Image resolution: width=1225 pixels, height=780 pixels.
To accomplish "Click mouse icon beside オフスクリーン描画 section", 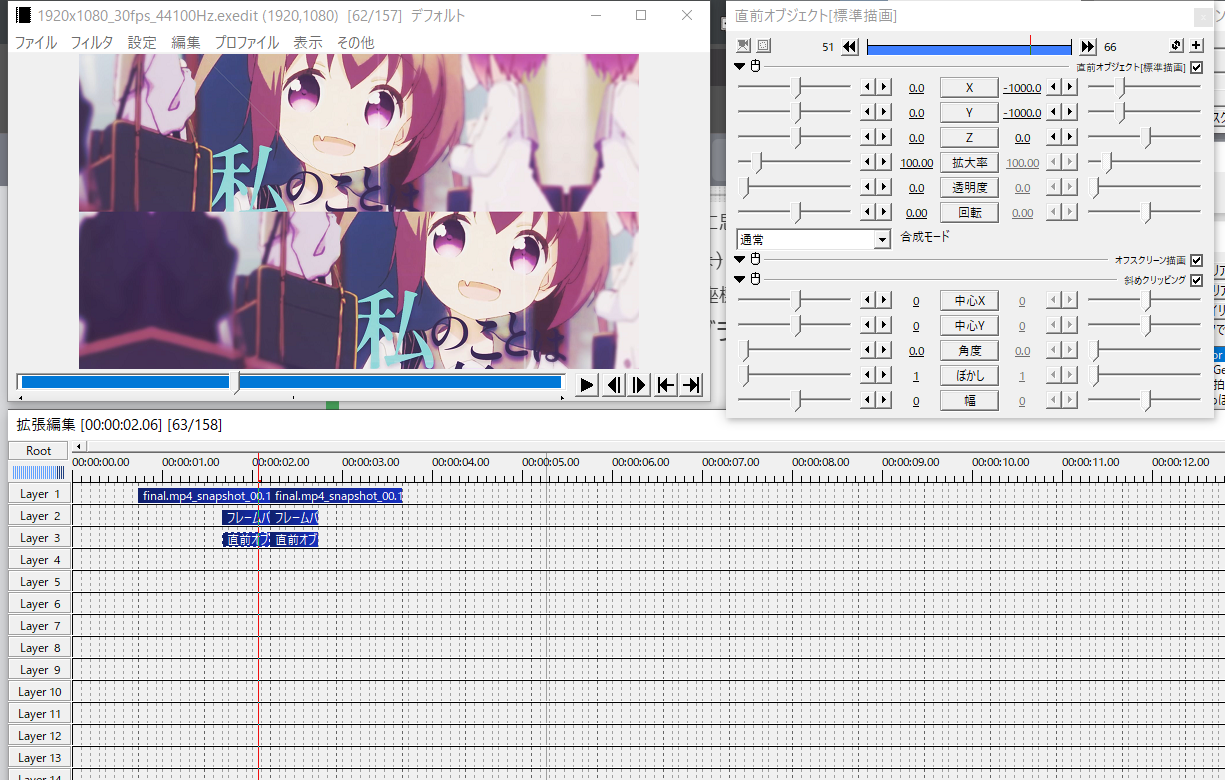I will [x=756, y=259].
